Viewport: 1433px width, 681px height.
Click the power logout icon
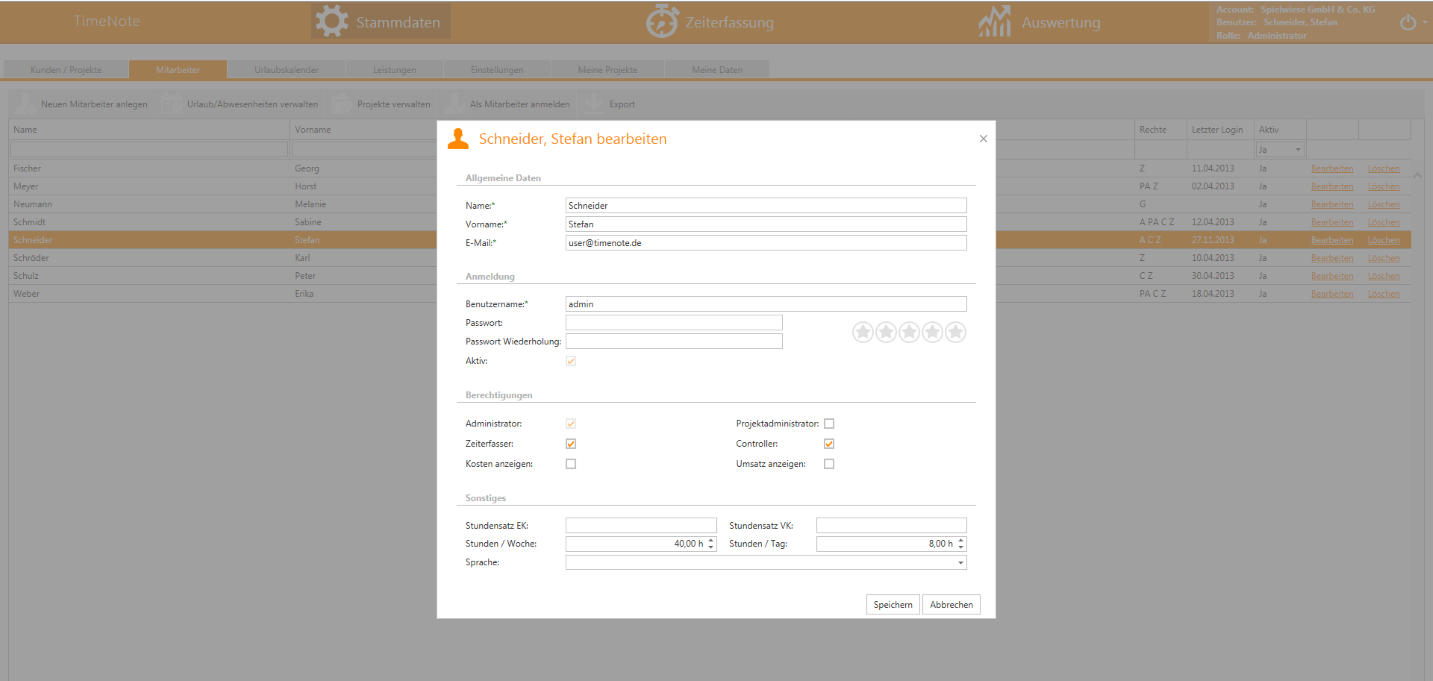point(1408,22)
